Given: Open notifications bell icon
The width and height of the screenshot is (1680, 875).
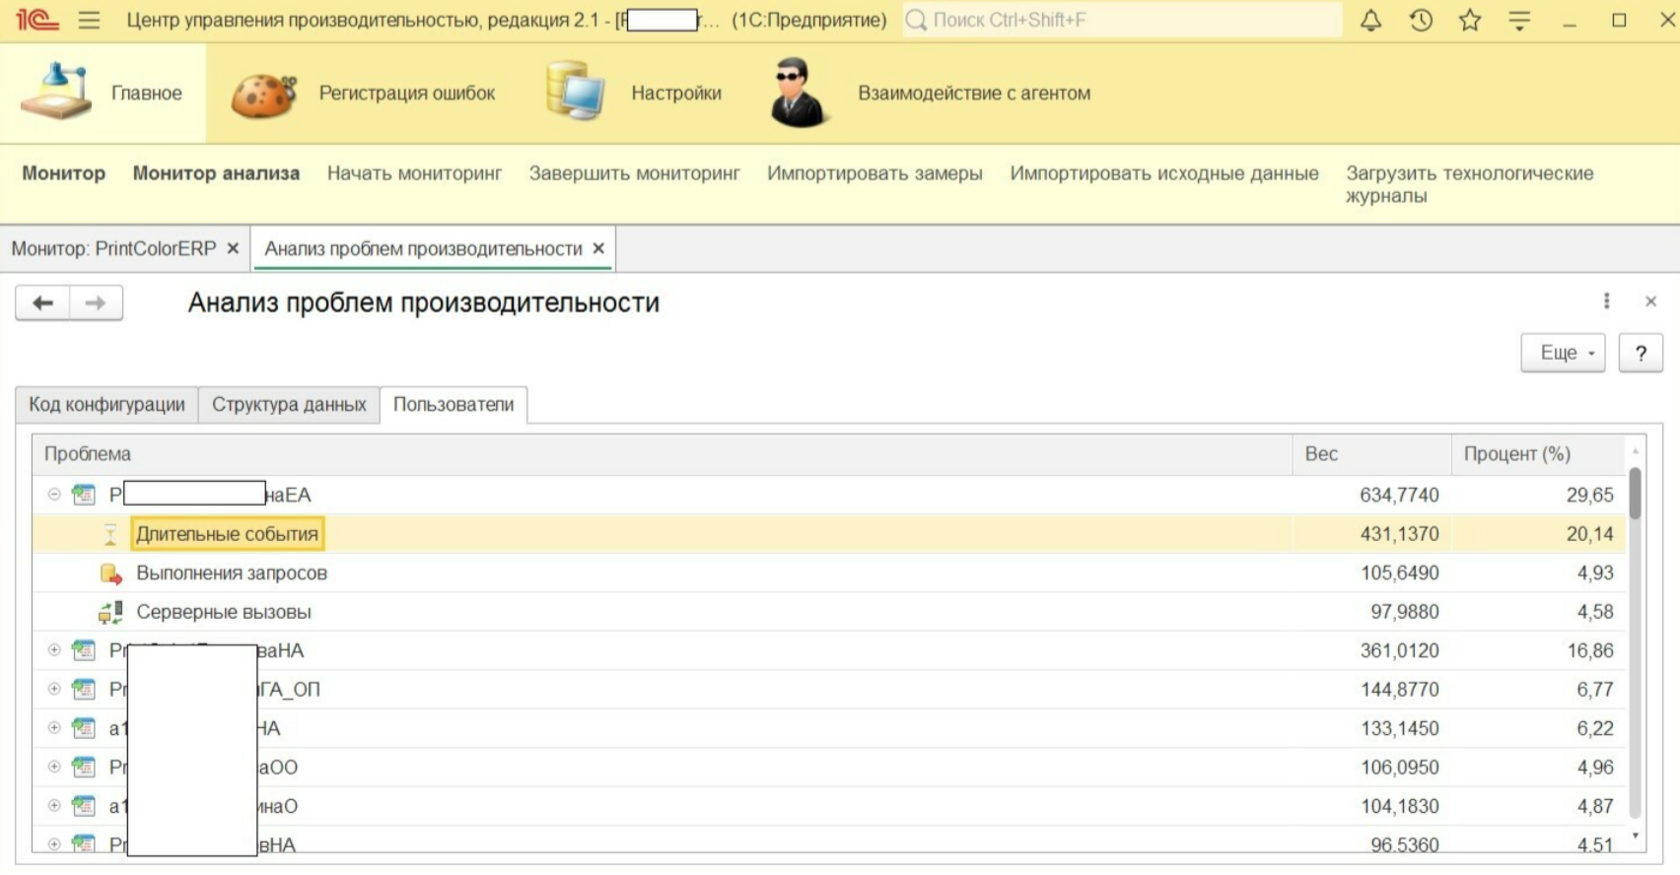Looking at the screenshot, I should (x=1371, y=20).
